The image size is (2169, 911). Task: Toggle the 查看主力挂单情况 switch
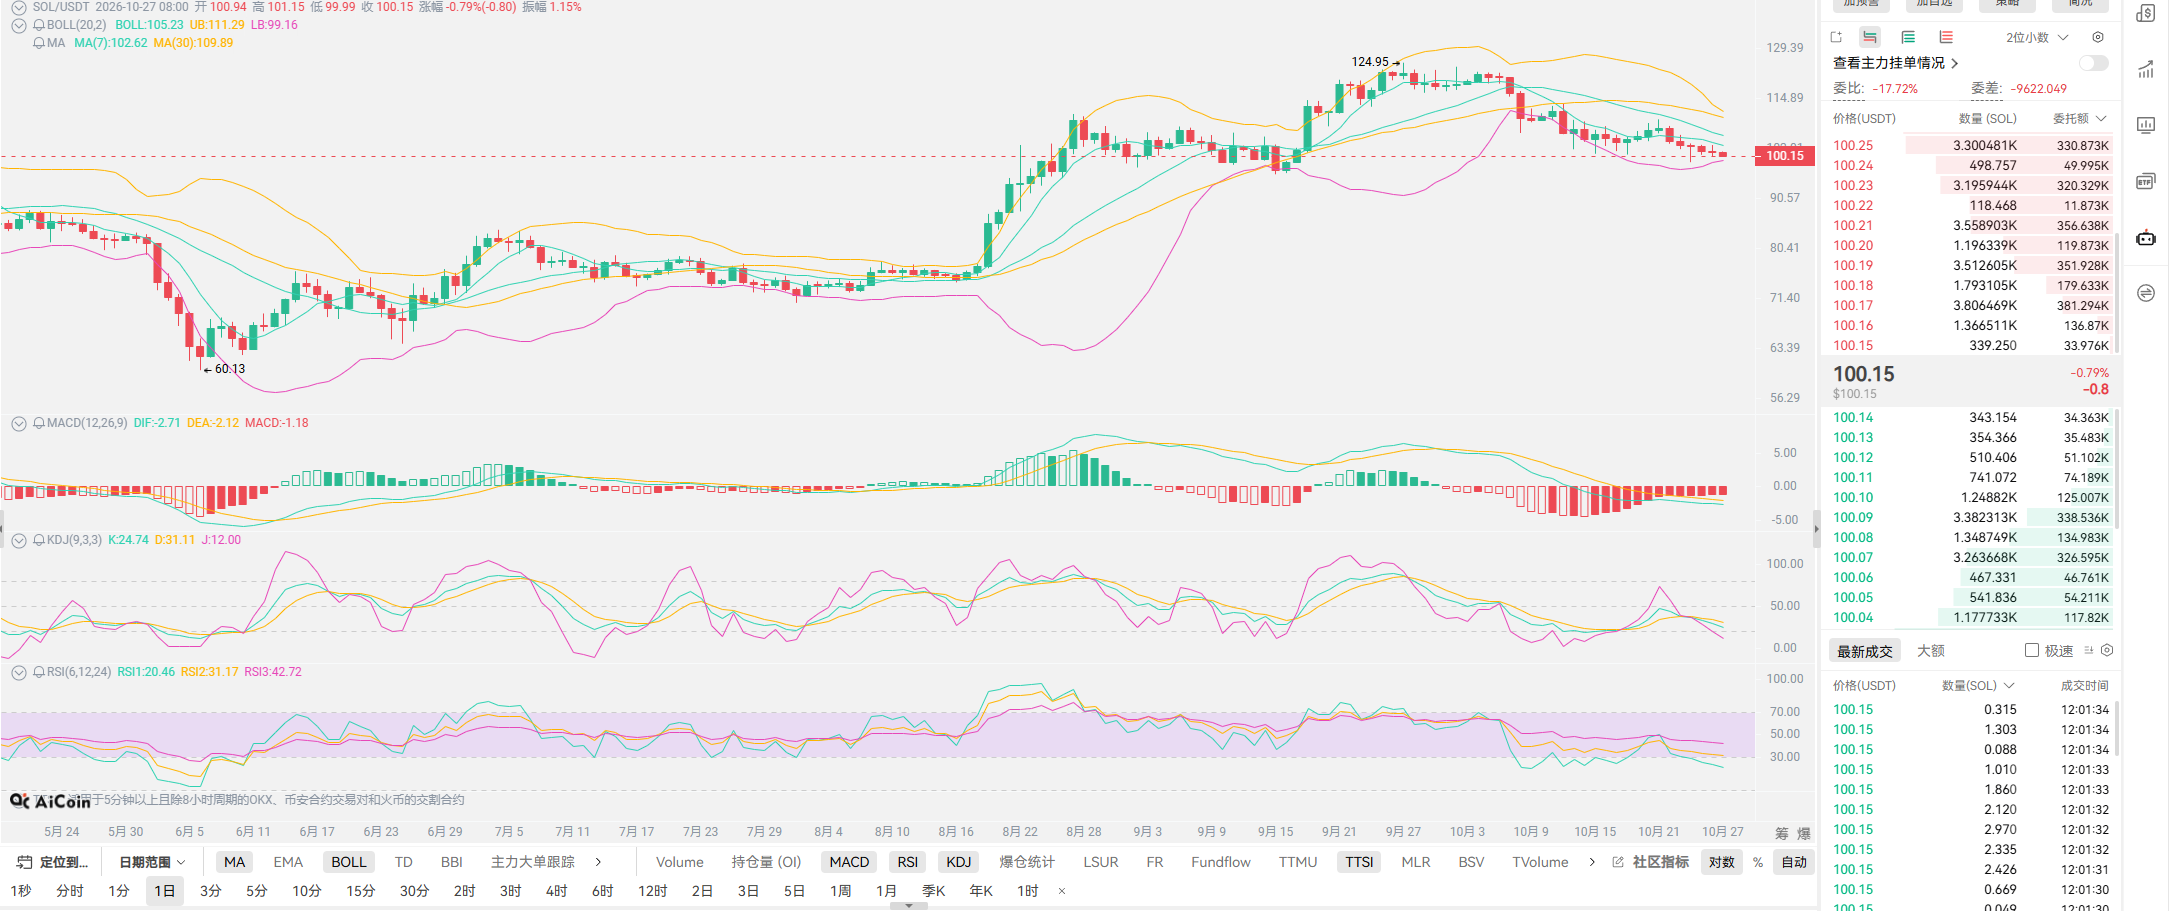(2093, 63)
